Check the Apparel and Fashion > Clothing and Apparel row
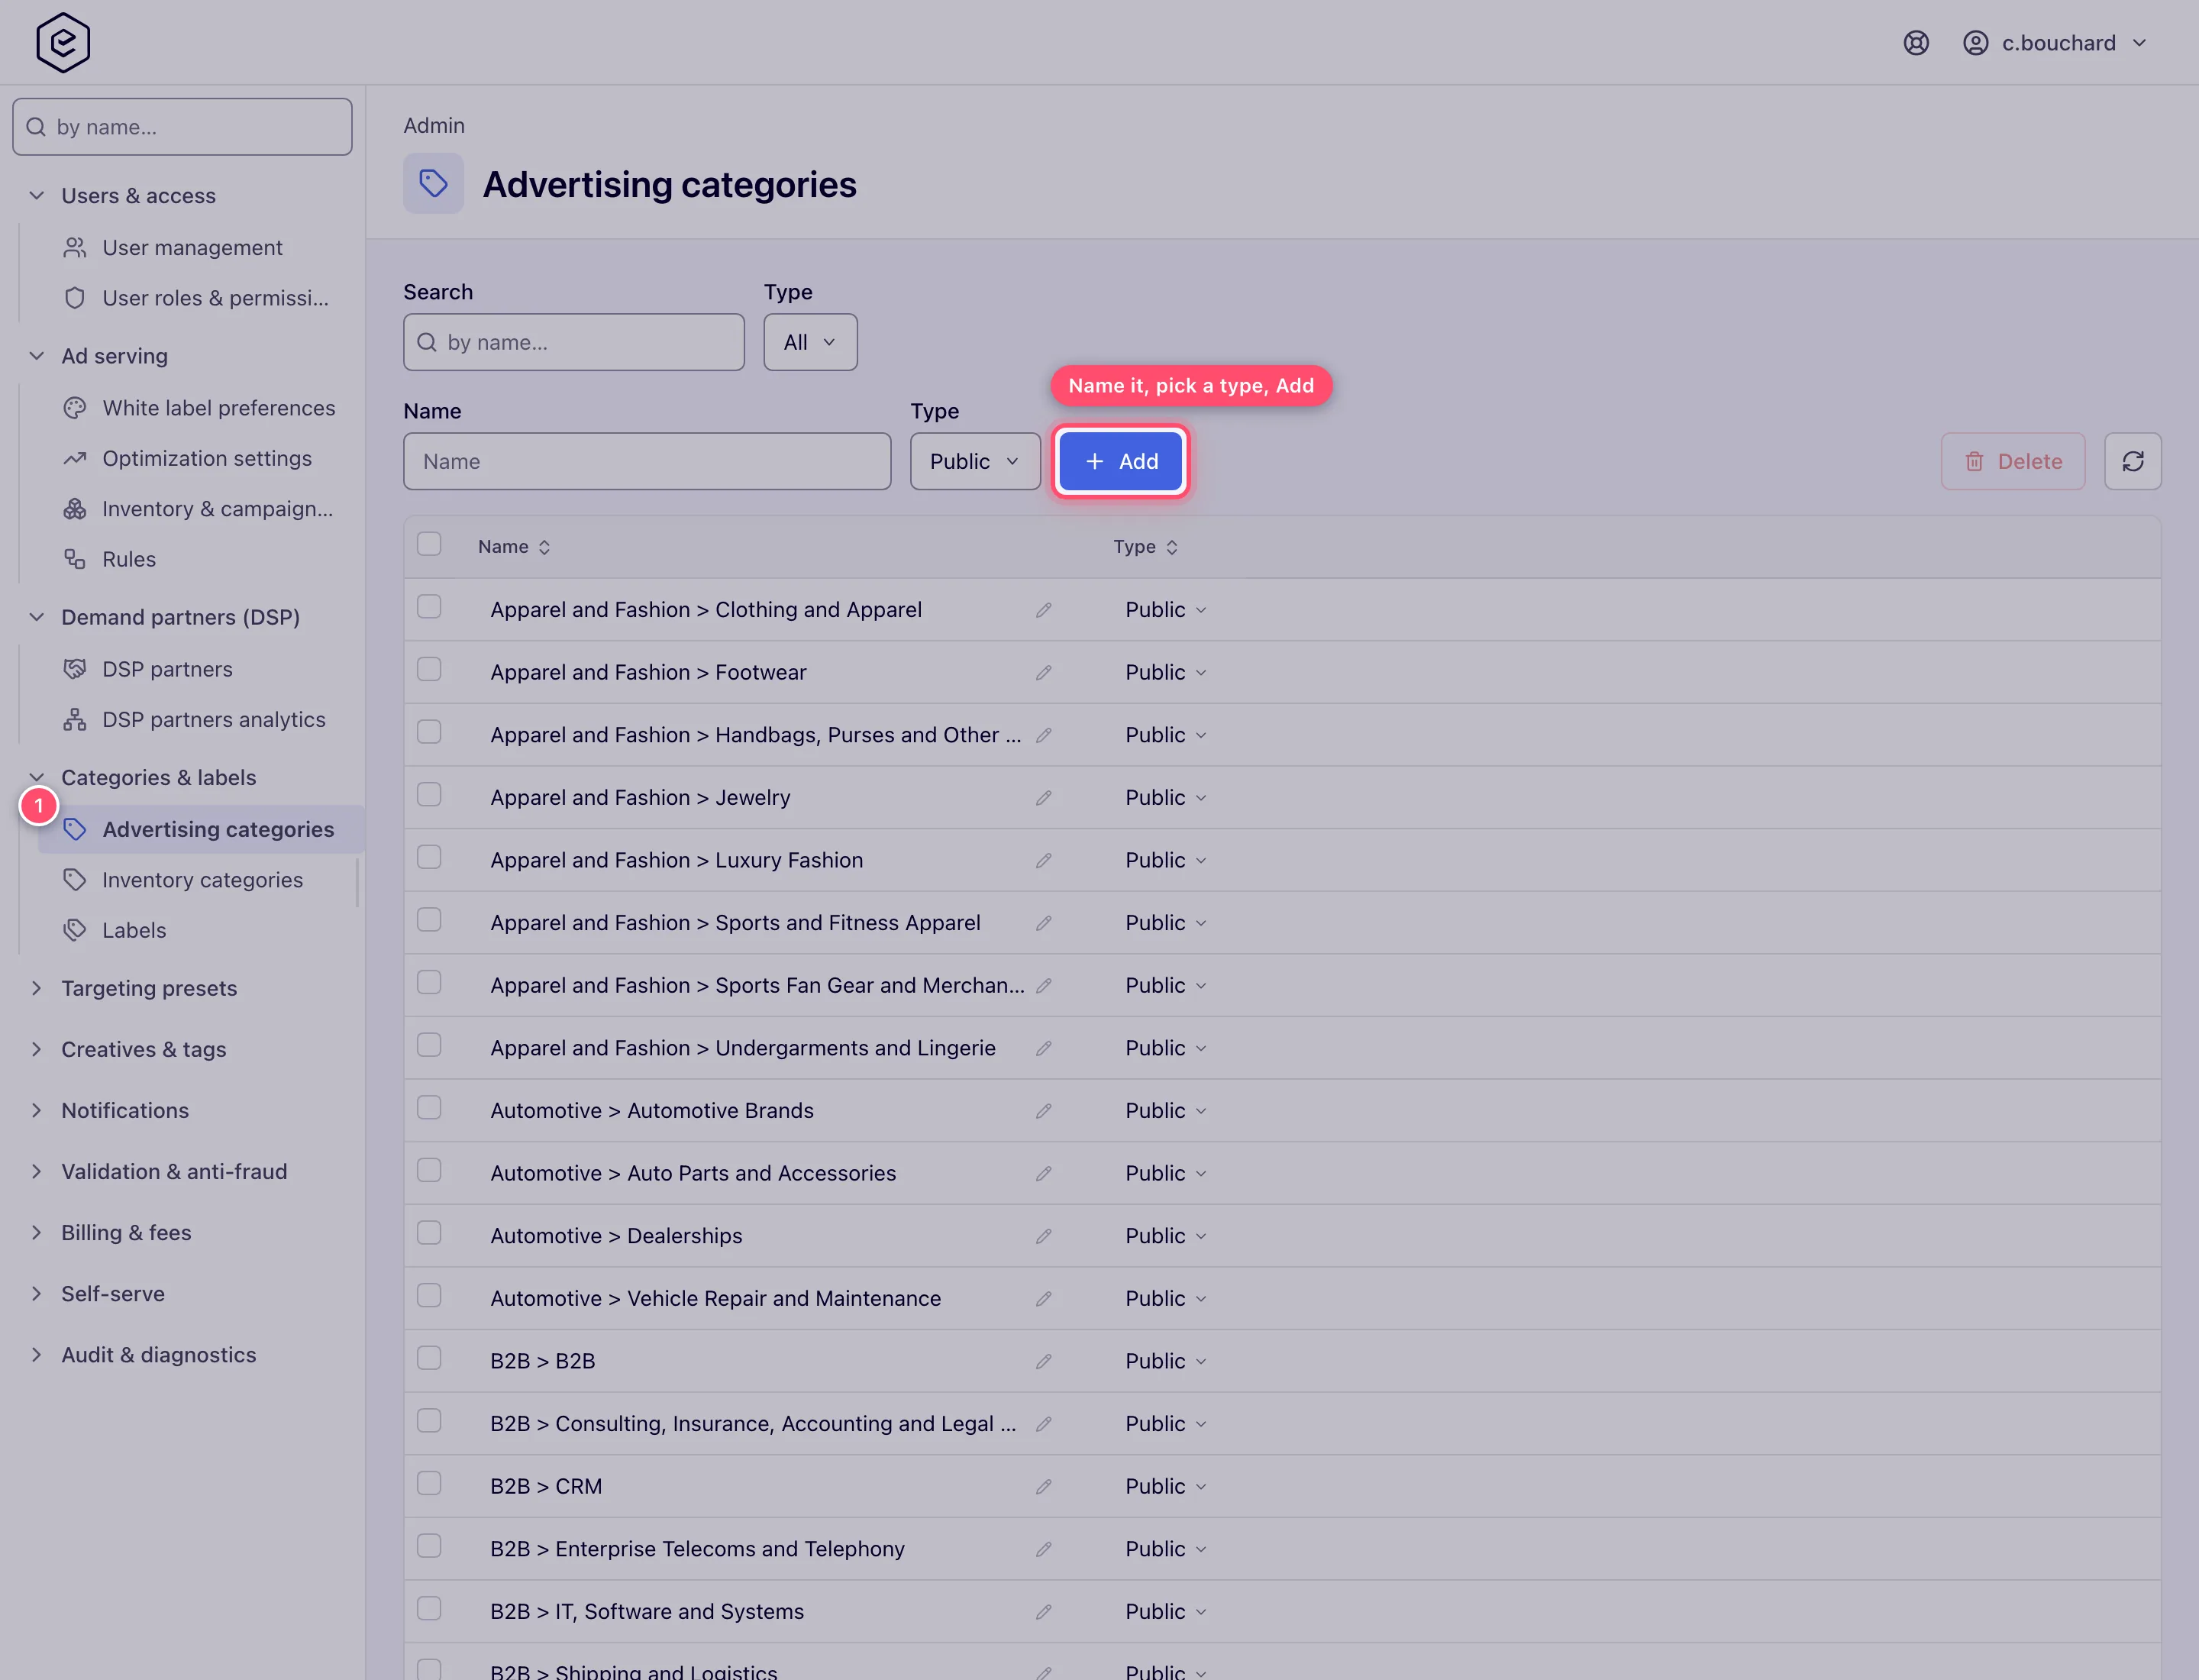This screenshot has width=2199, height=1680. click(x=429, y=607)
